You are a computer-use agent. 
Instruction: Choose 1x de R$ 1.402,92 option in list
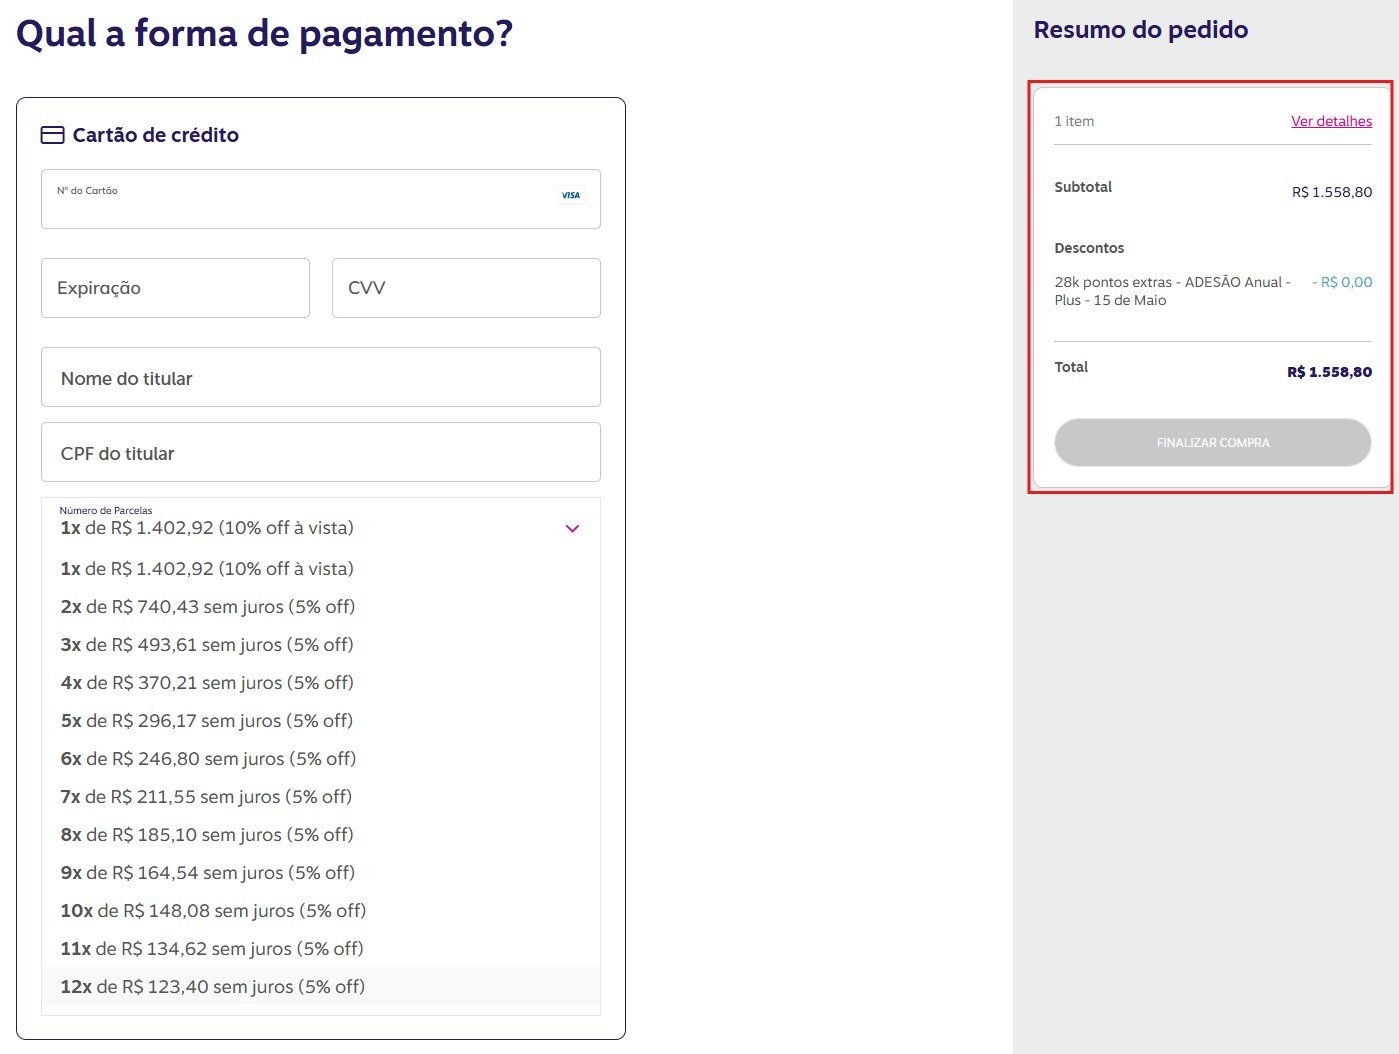(207, 569)
